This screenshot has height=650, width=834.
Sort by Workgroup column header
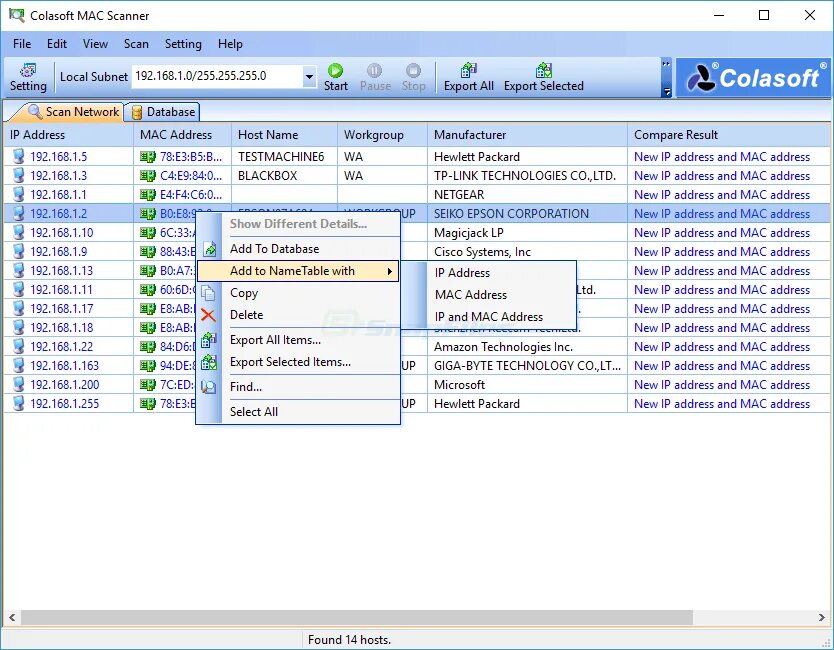click(x=382, y=135)
